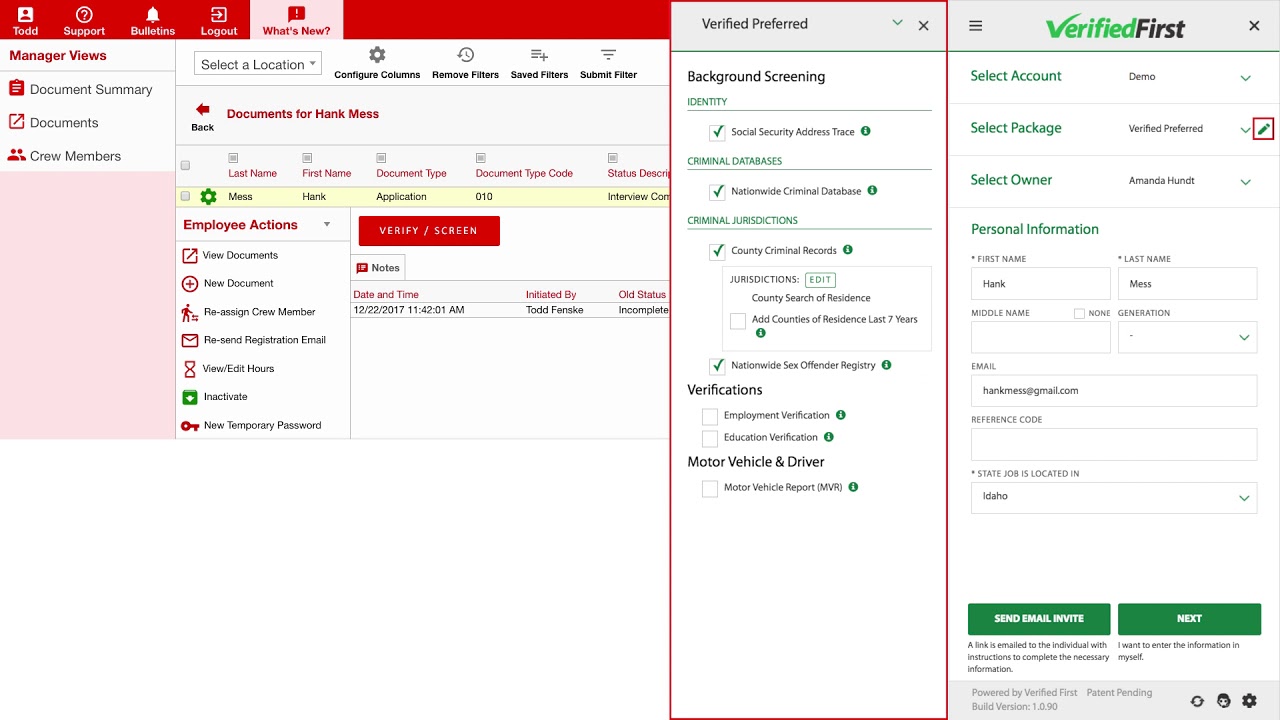Click info icon beside County Criminal Records
The width and height of the screenshot is (1280, 720).
point(848,250)
